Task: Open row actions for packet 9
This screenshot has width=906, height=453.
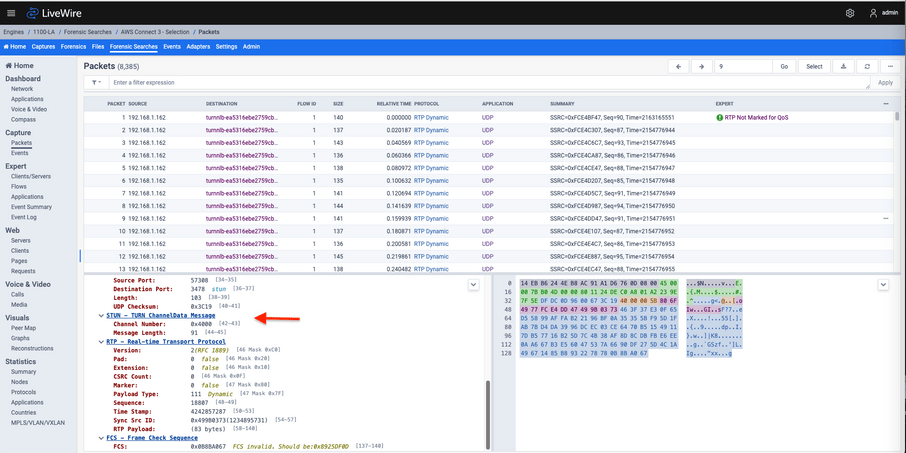Action: pos(886,219)
